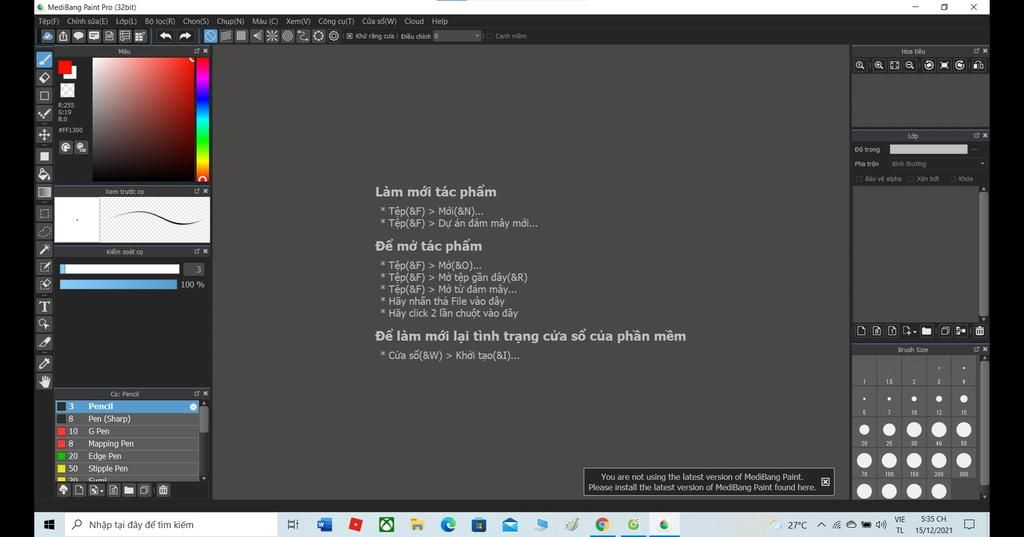Open the Cloud menu
The height and width of the screenshot is (537, 1024).
(x=414, y=22)
